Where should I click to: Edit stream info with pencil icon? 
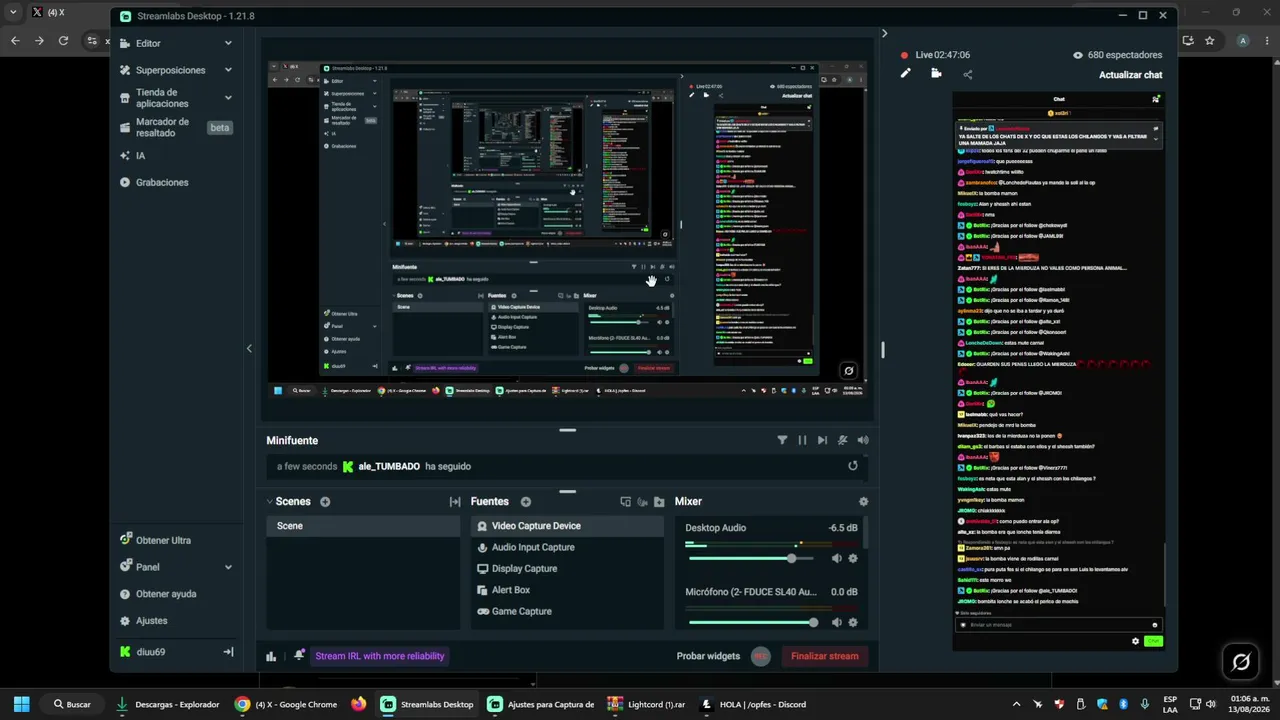point(906,73)
